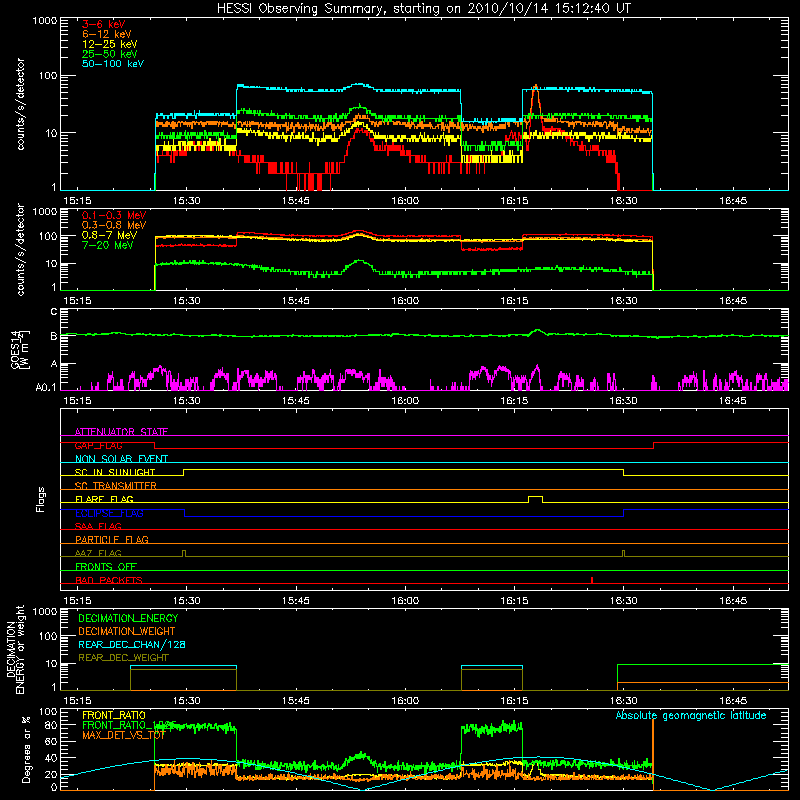Select the 12-25 keV legend label
The width and height of the screenshot is (800, 800).
coord(110,44)
